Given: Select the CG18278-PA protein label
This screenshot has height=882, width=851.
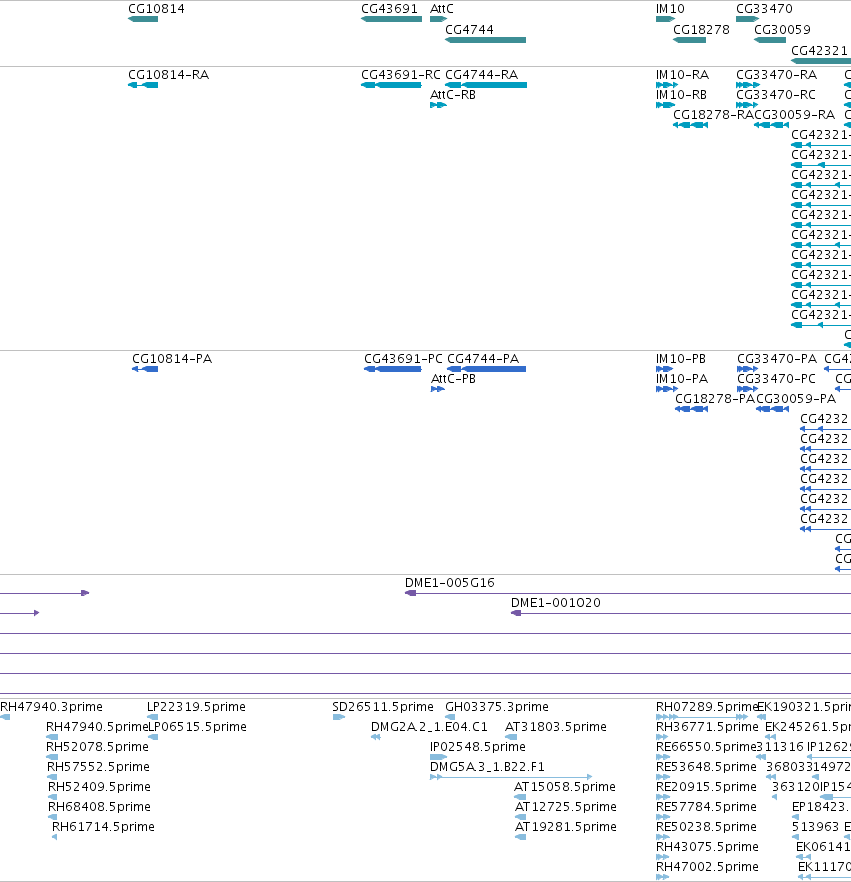Looking at the screenshot, I should tap(715, 399).
